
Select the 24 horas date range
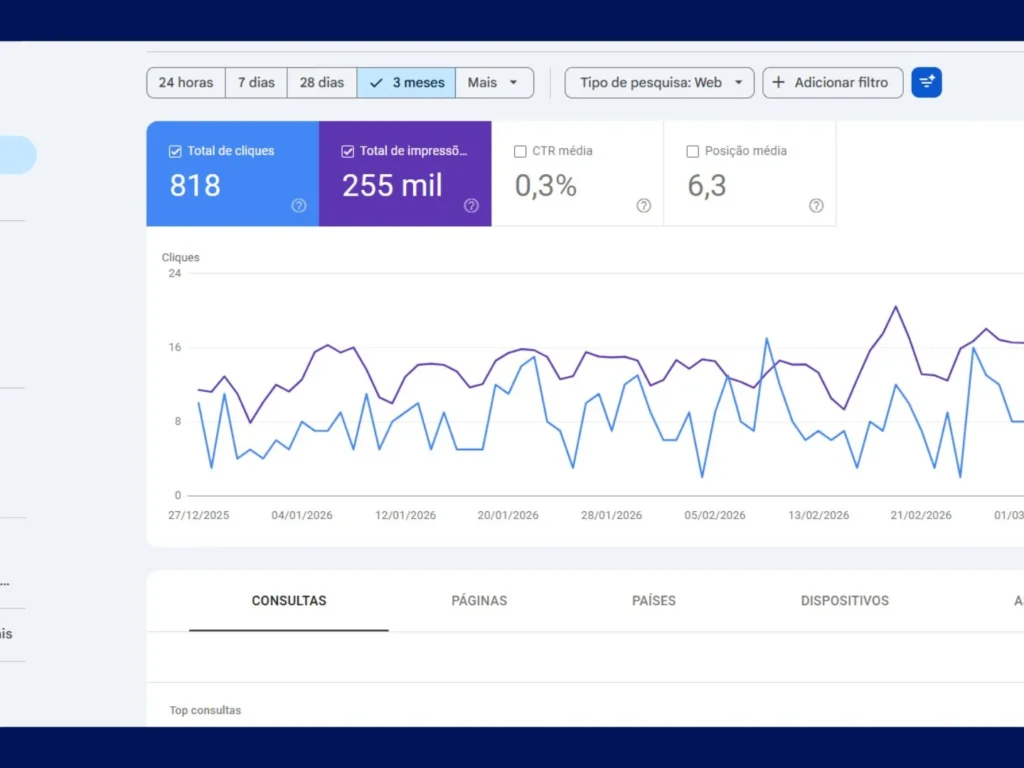[185, 82]
